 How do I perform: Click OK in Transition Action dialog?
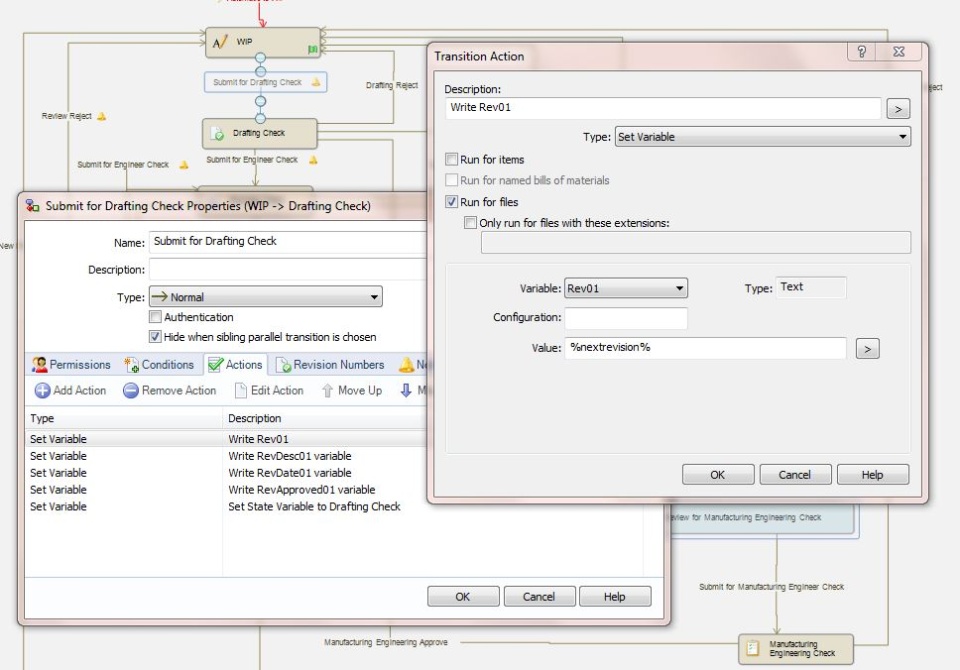tap(718, 475)
